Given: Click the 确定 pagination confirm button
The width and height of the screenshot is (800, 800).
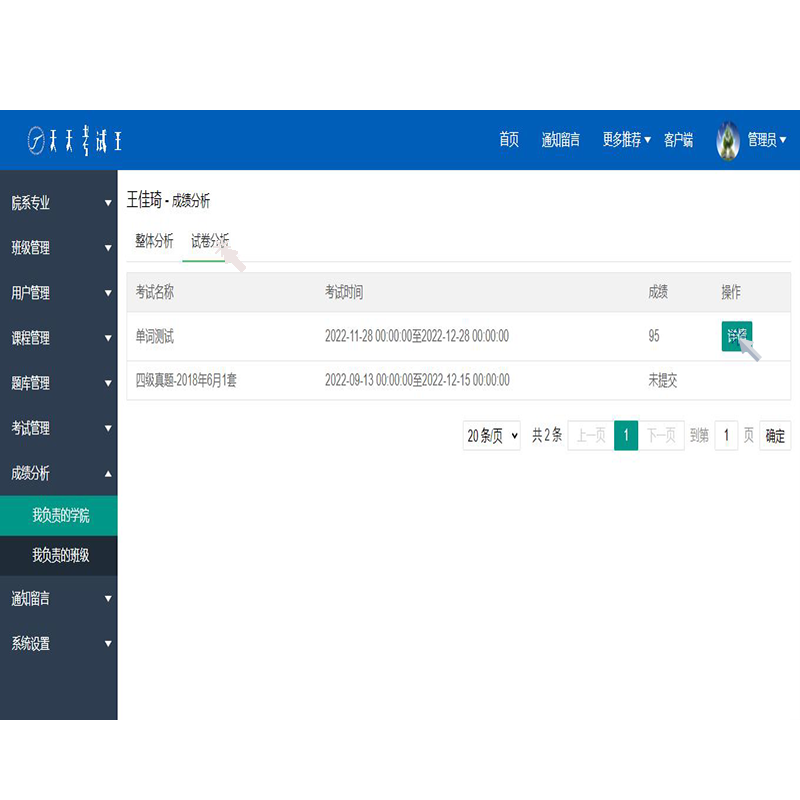Looking at the screenshot, I should (x=775, y=435).
